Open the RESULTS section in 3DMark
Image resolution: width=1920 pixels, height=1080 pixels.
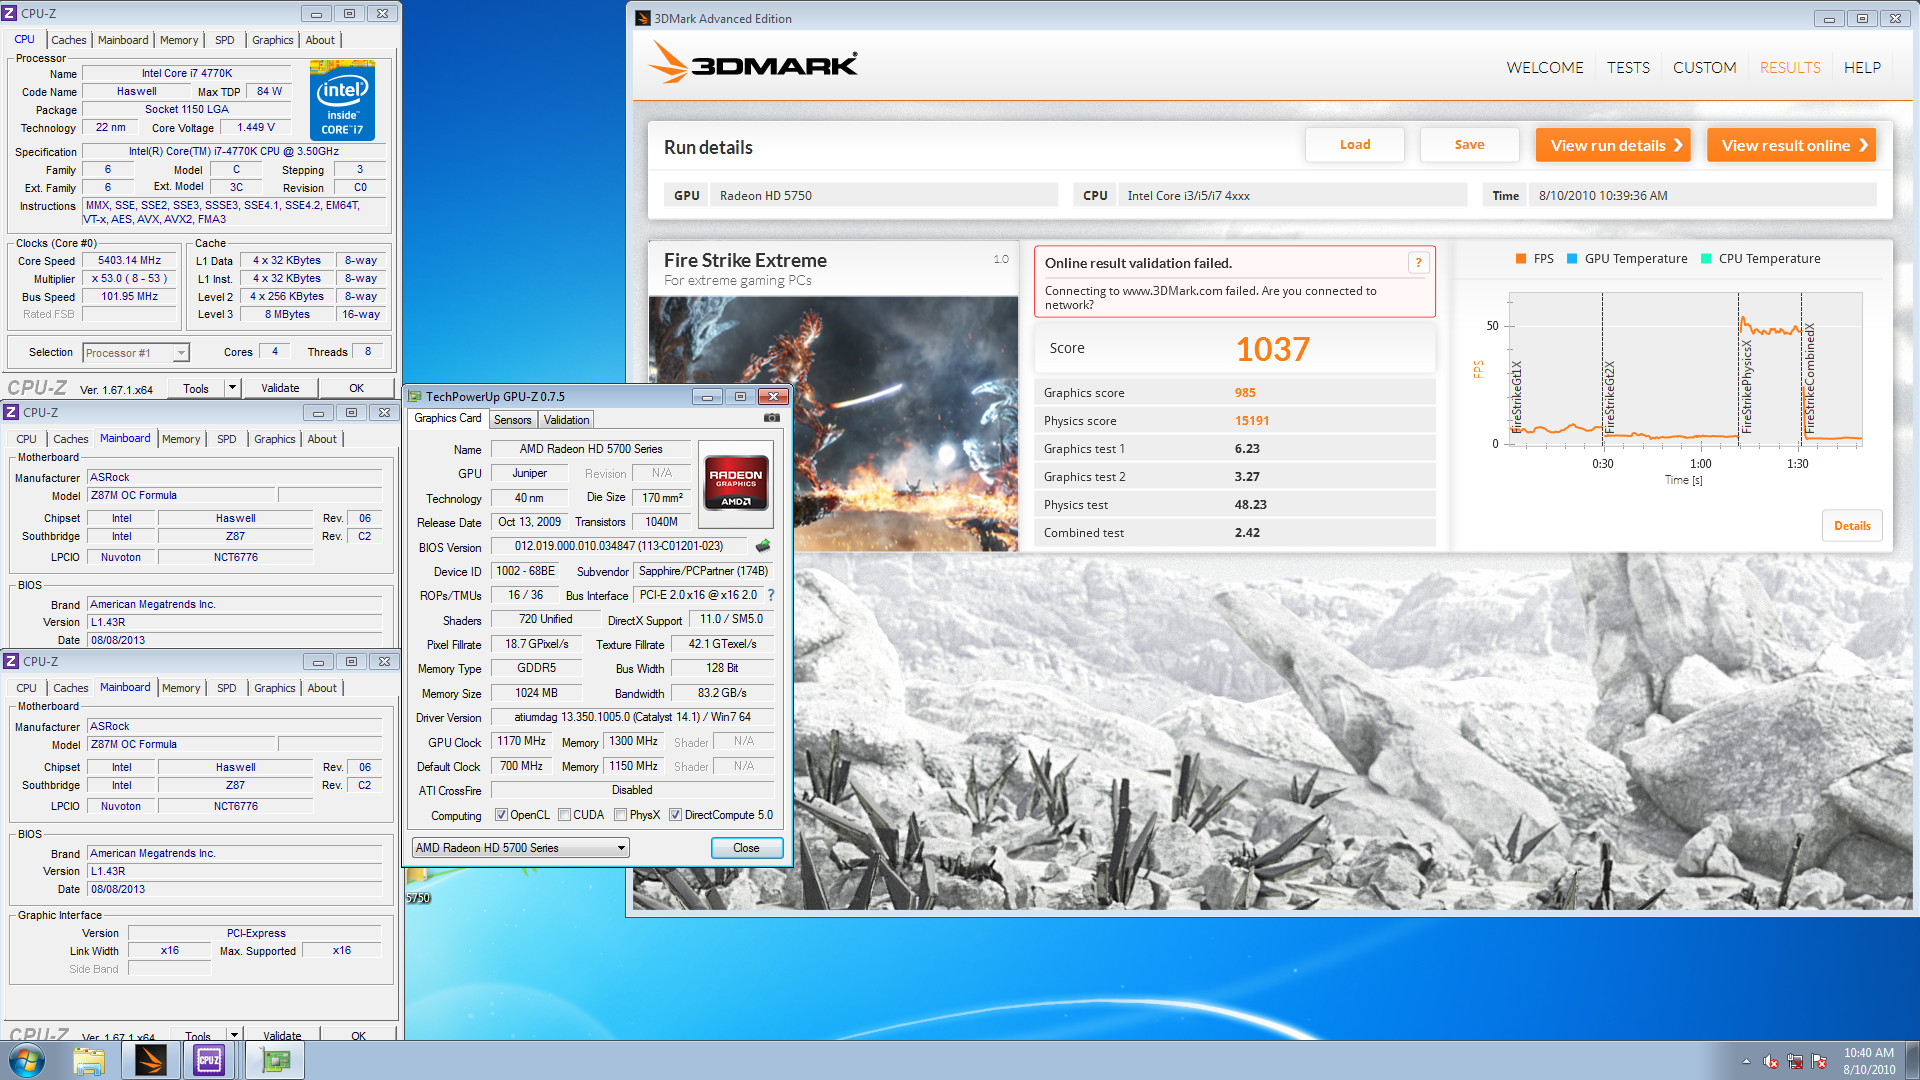pos(1790,67)
